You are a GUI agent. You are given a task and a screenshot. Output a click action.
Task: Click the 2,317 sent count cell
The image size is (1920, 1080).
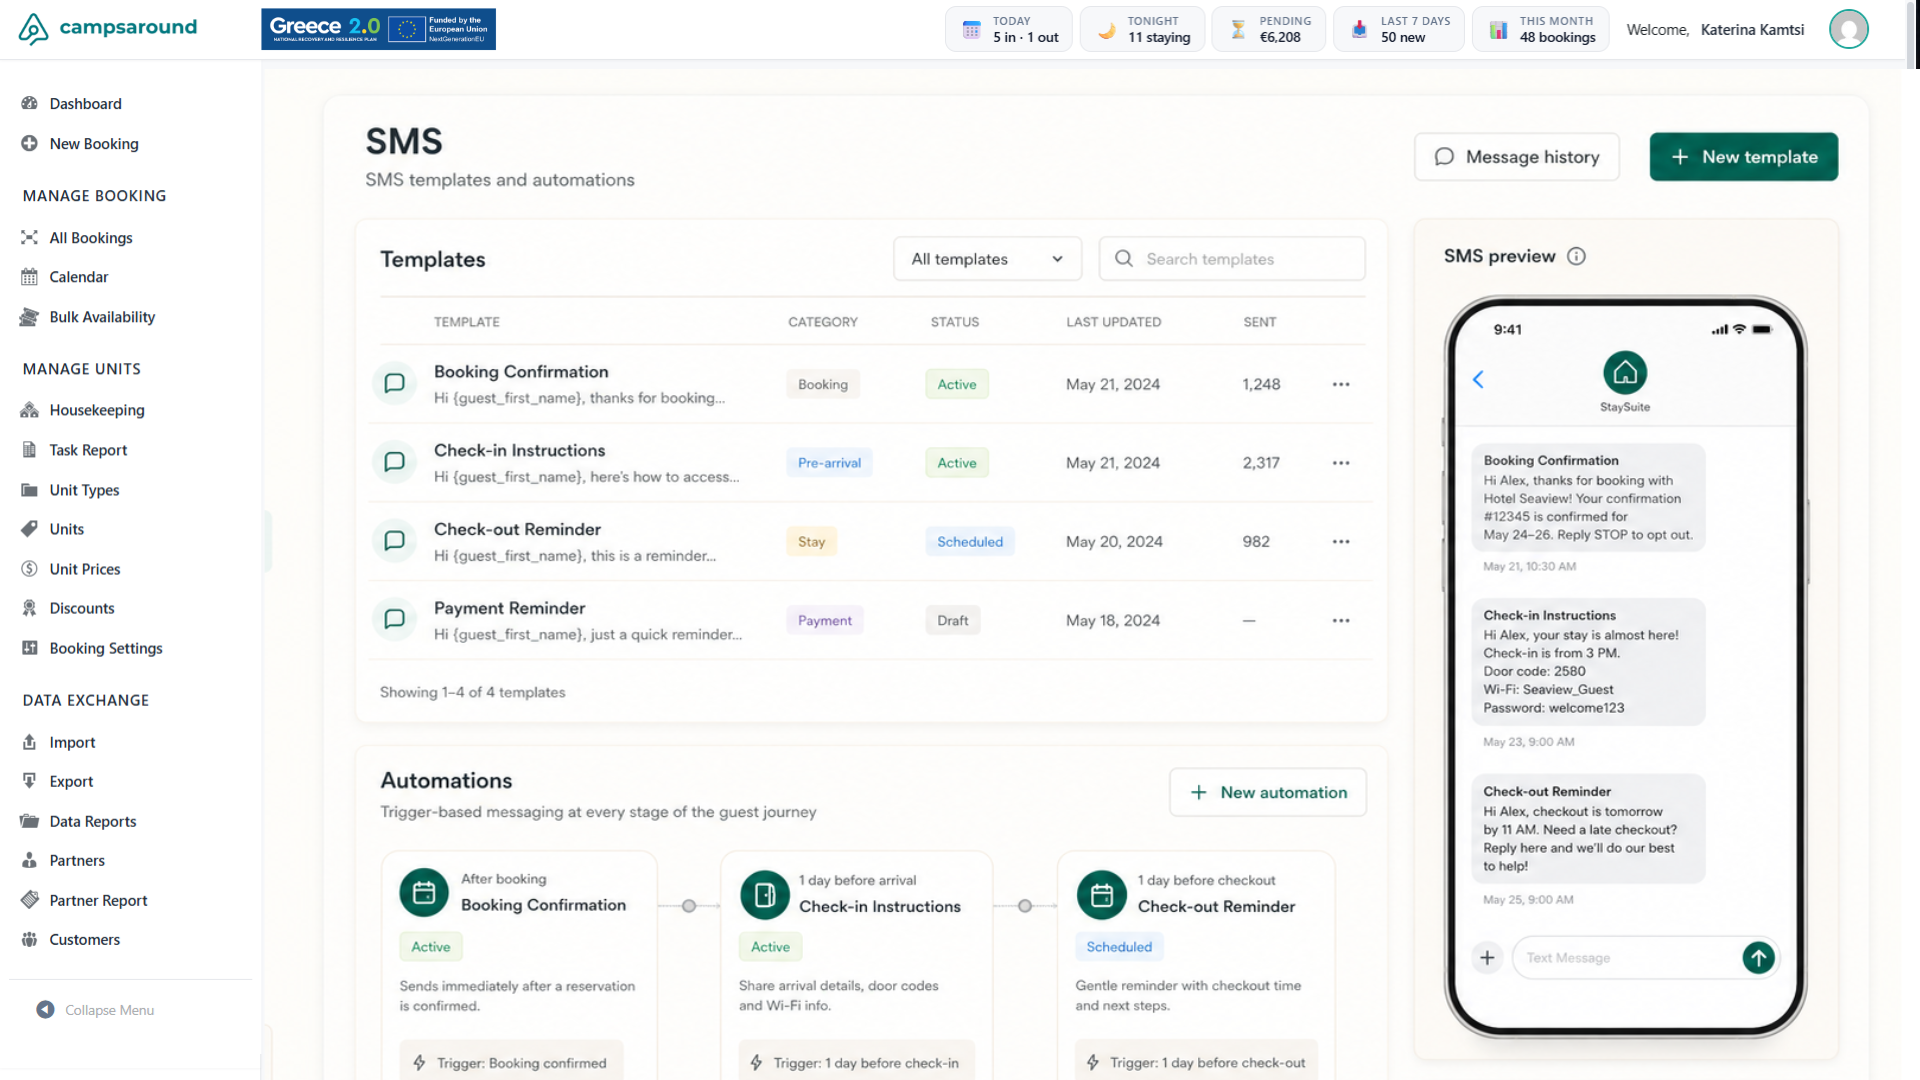[1261, 463]
